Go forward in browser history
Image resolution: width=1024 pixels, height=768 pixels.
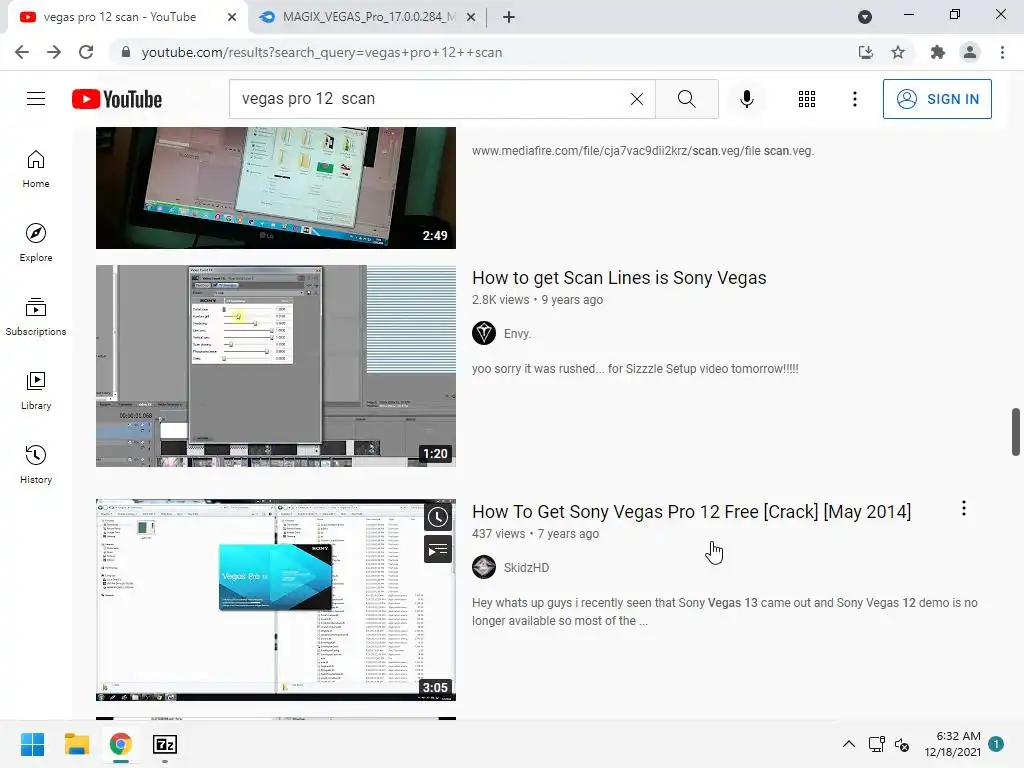point(54,52)
